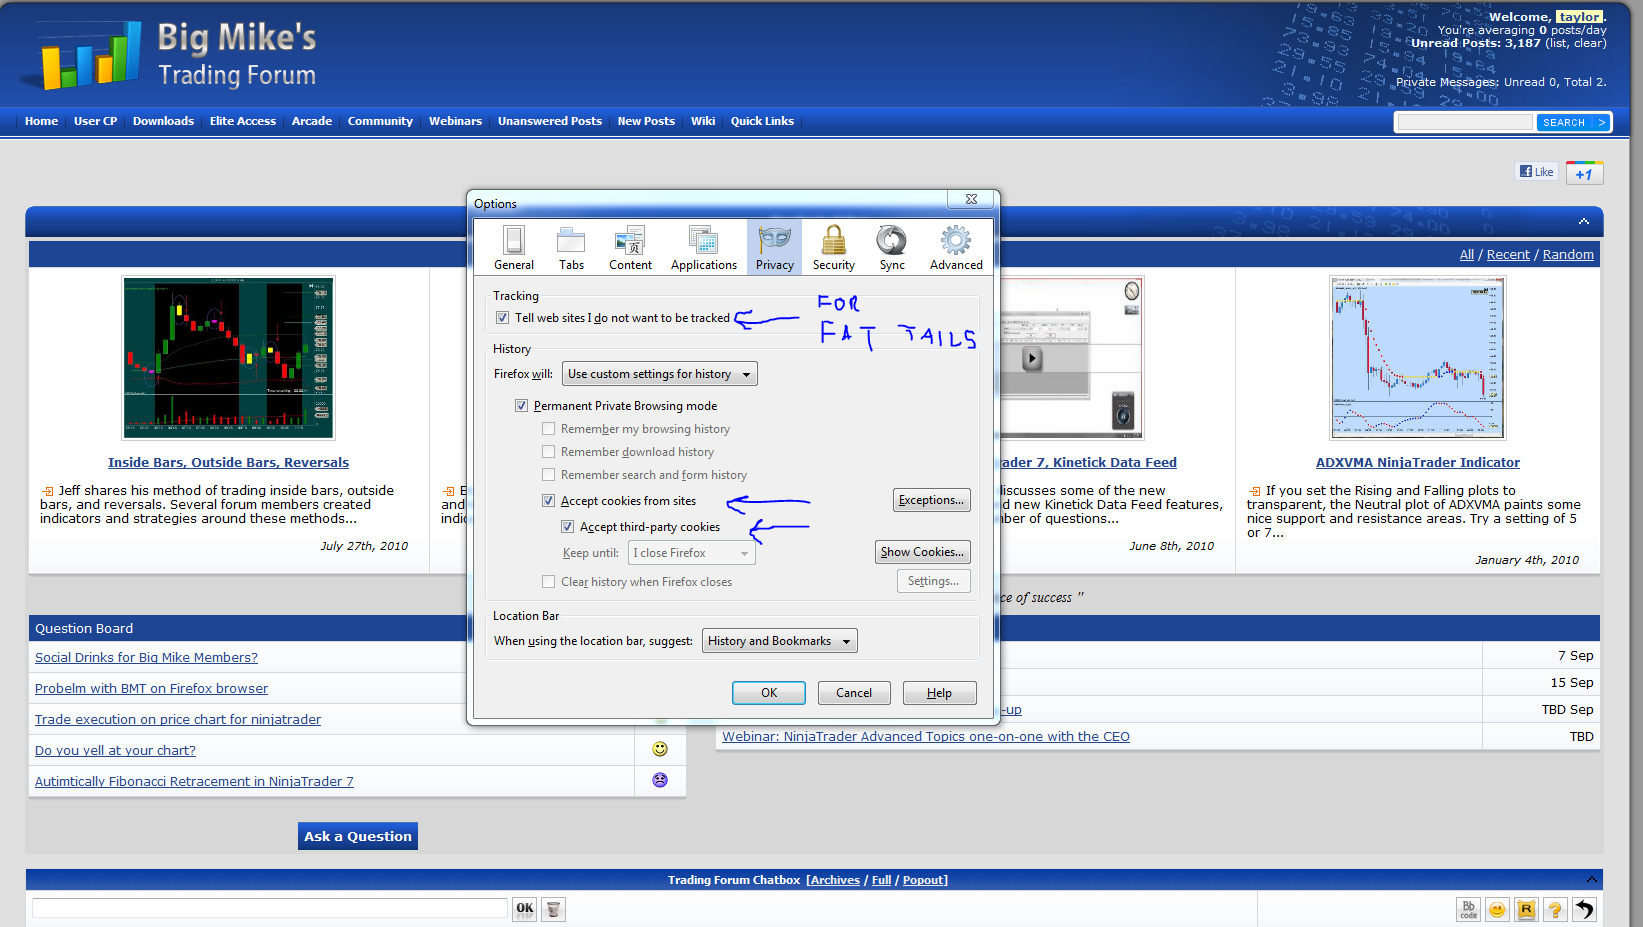Toggle Permanent Private Browsing mode checkbox
Screen dimensions: 1643x927
click(521, 406)
